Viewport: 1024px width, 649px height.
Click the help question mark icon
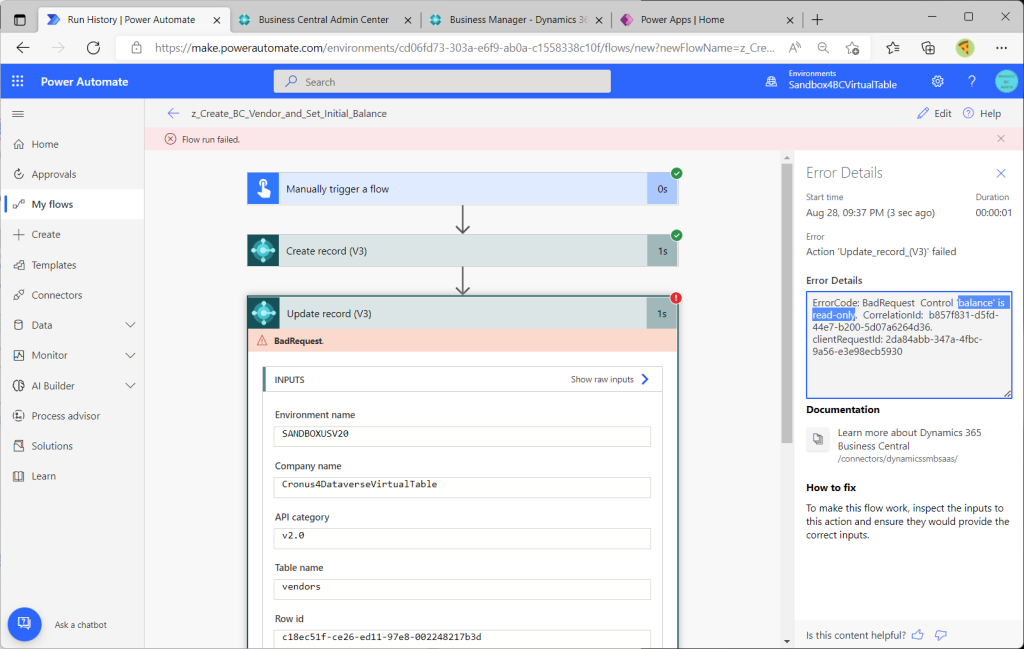point(971,81)
